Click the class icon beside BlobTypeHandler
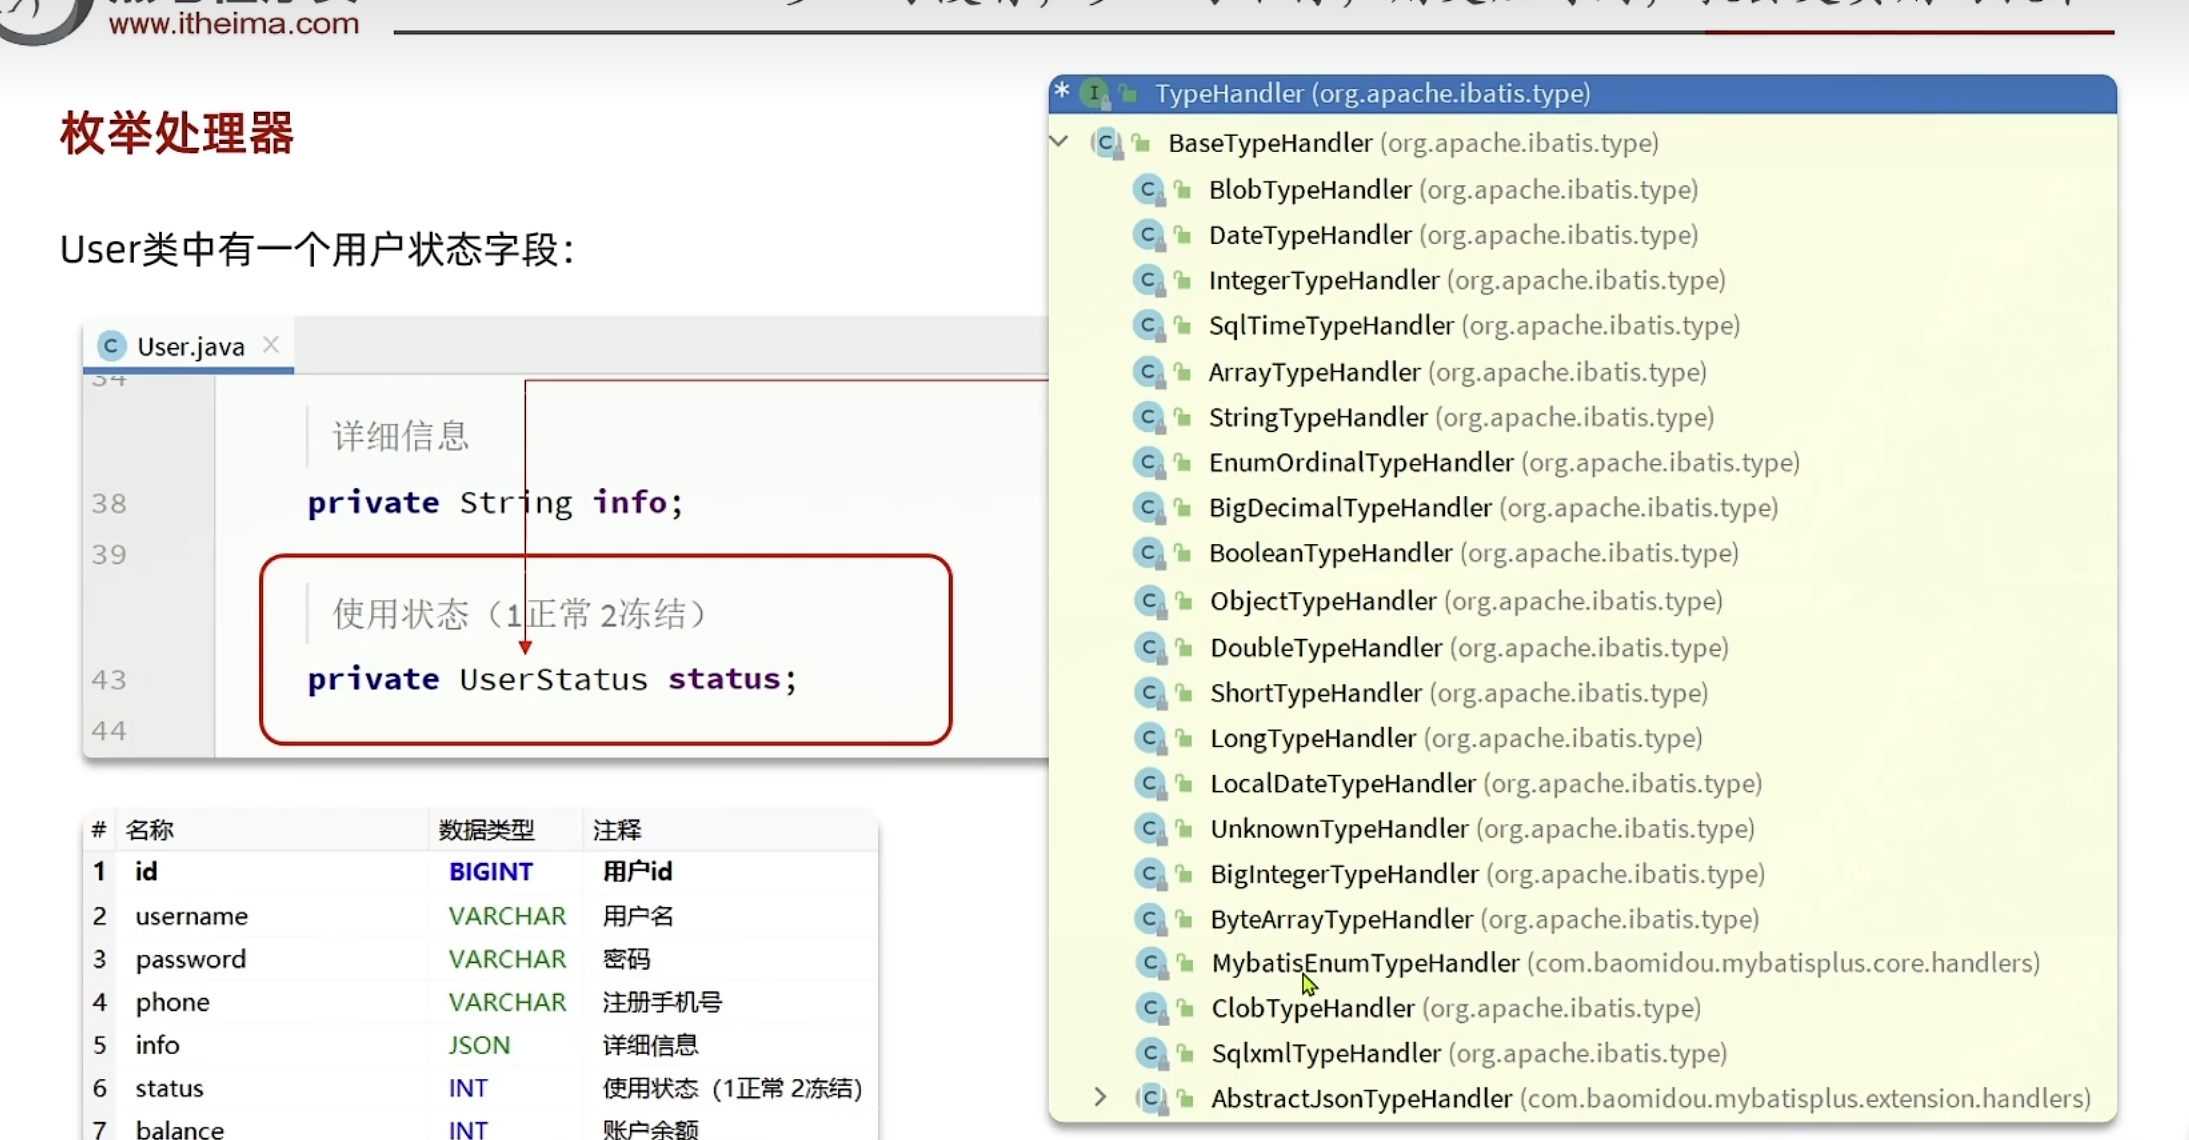The image size is (2189, 1140). (x=1148, y=189)
